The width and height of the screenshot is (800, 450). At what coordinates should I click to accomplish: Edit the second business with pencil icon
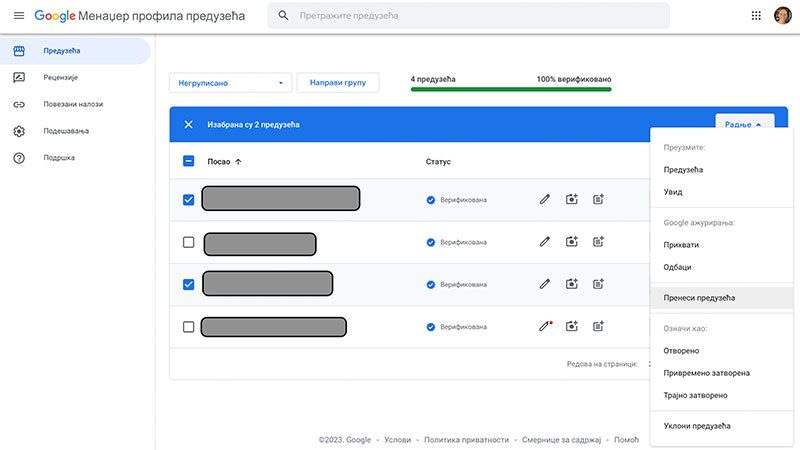pos(545,242)
